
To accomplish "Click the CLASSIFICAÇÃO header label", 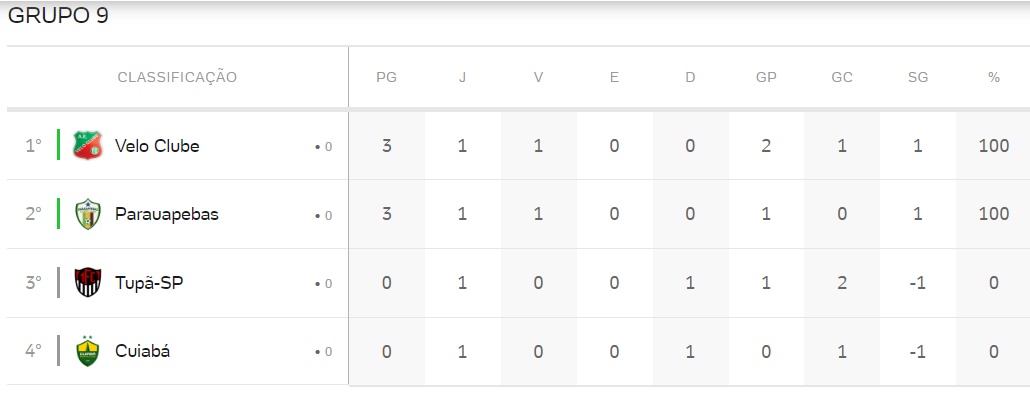I will [x=177, y=78].
